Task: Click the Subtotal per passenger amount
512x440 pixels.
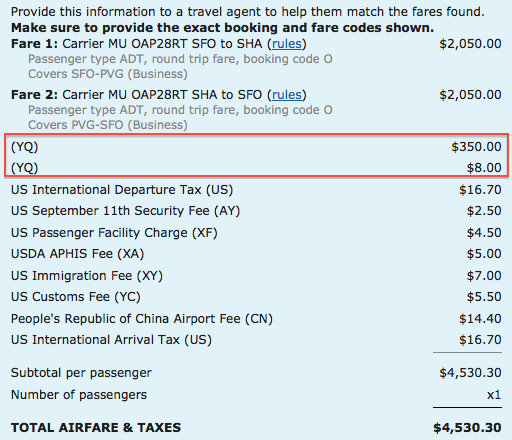Action: click(470, 373)
